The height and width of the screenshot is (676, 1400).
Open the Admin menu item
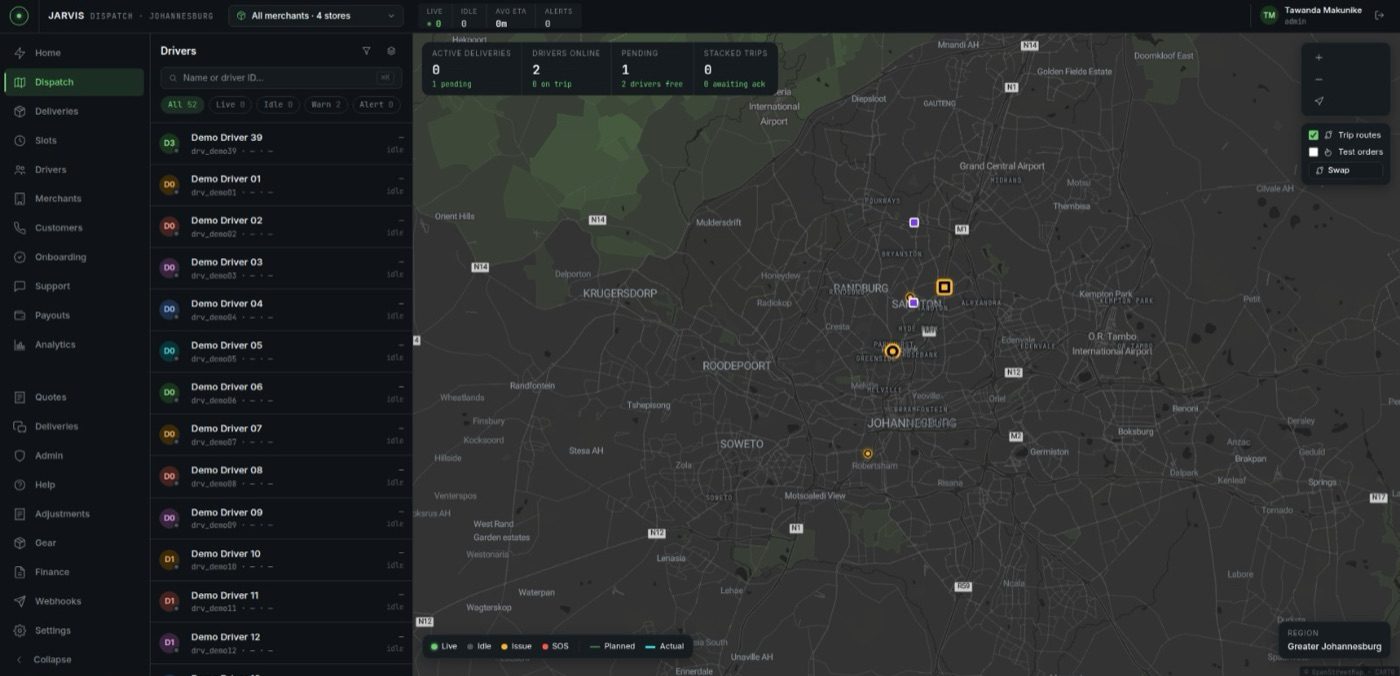[x=74, y=455]
